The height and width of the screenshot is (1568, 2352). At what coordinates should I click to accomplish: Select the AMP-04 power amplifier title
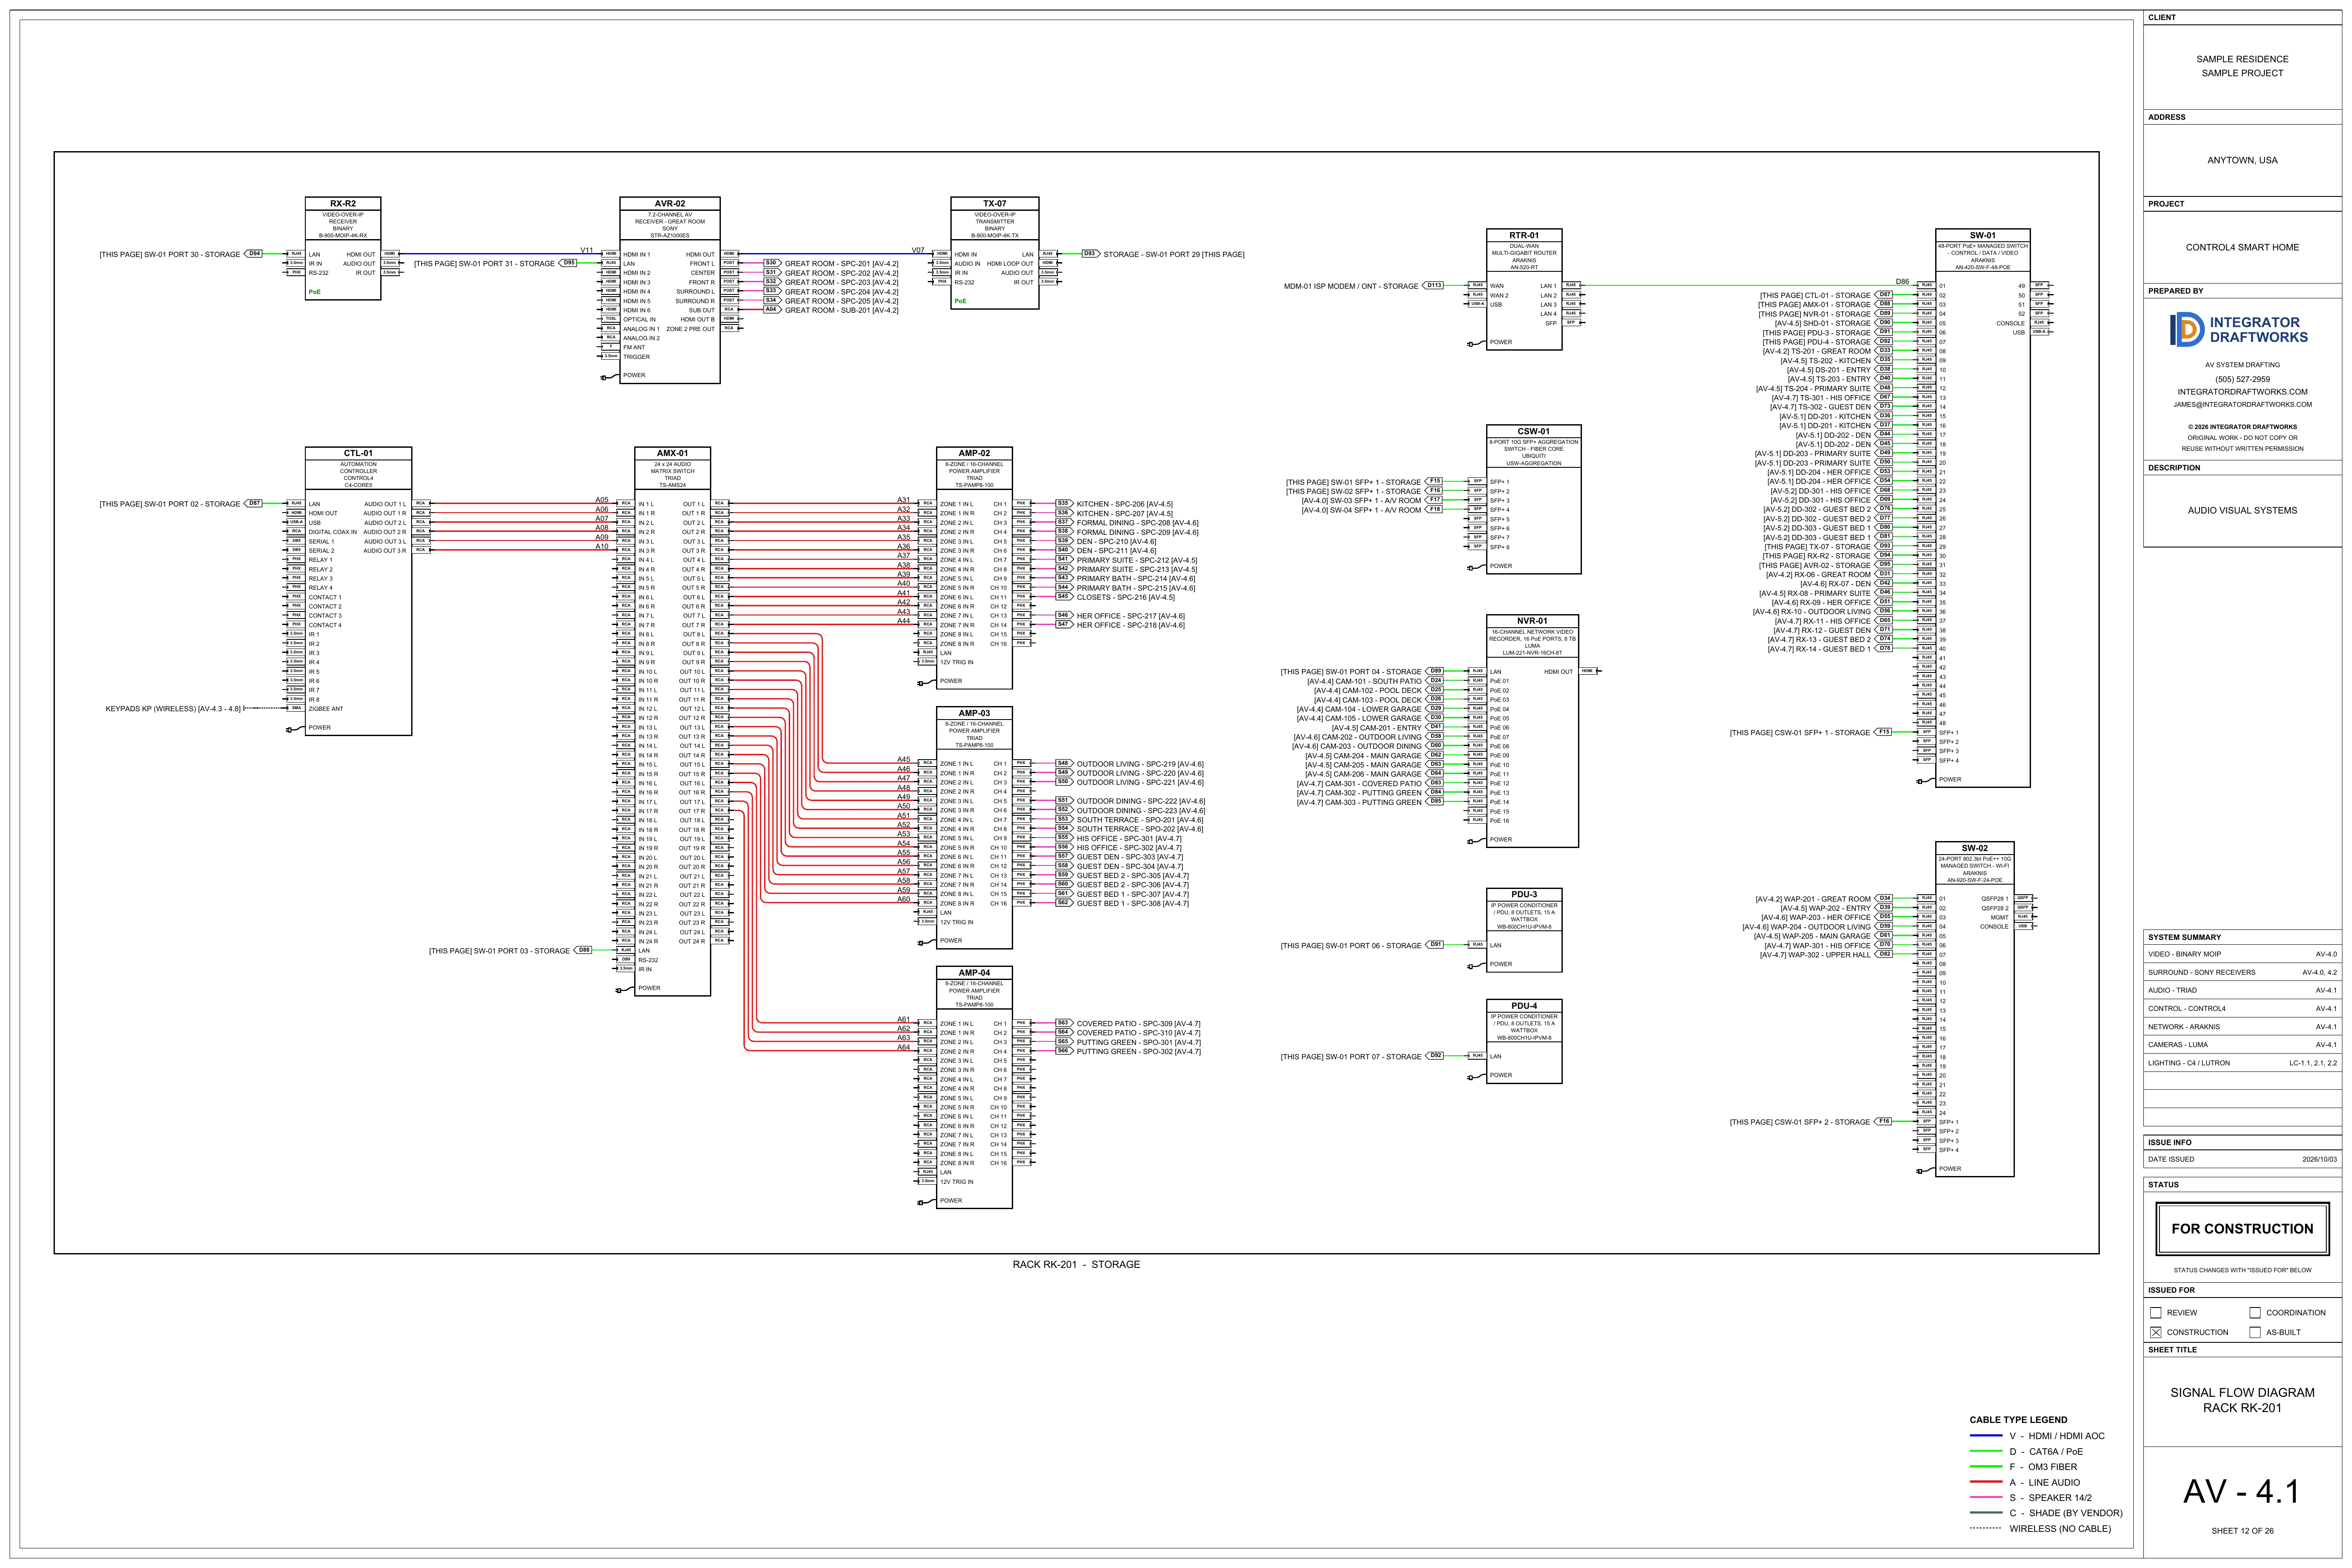[974, 972]
